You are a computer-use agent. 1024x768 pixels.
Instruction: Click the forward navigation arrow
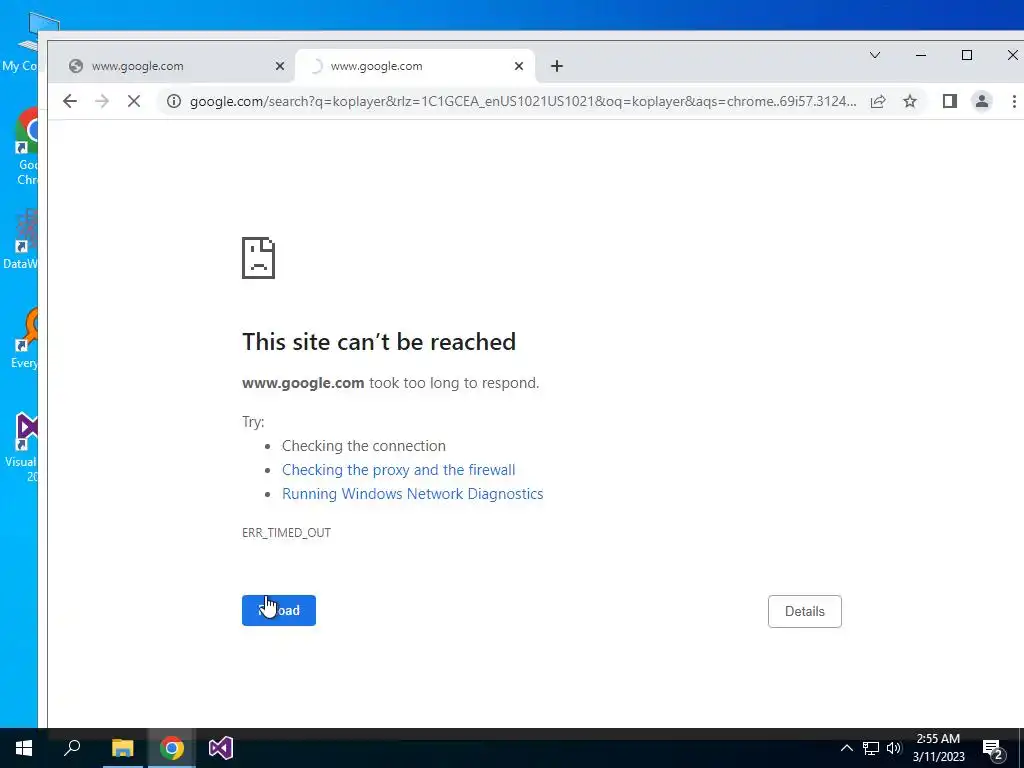(102, 101)
